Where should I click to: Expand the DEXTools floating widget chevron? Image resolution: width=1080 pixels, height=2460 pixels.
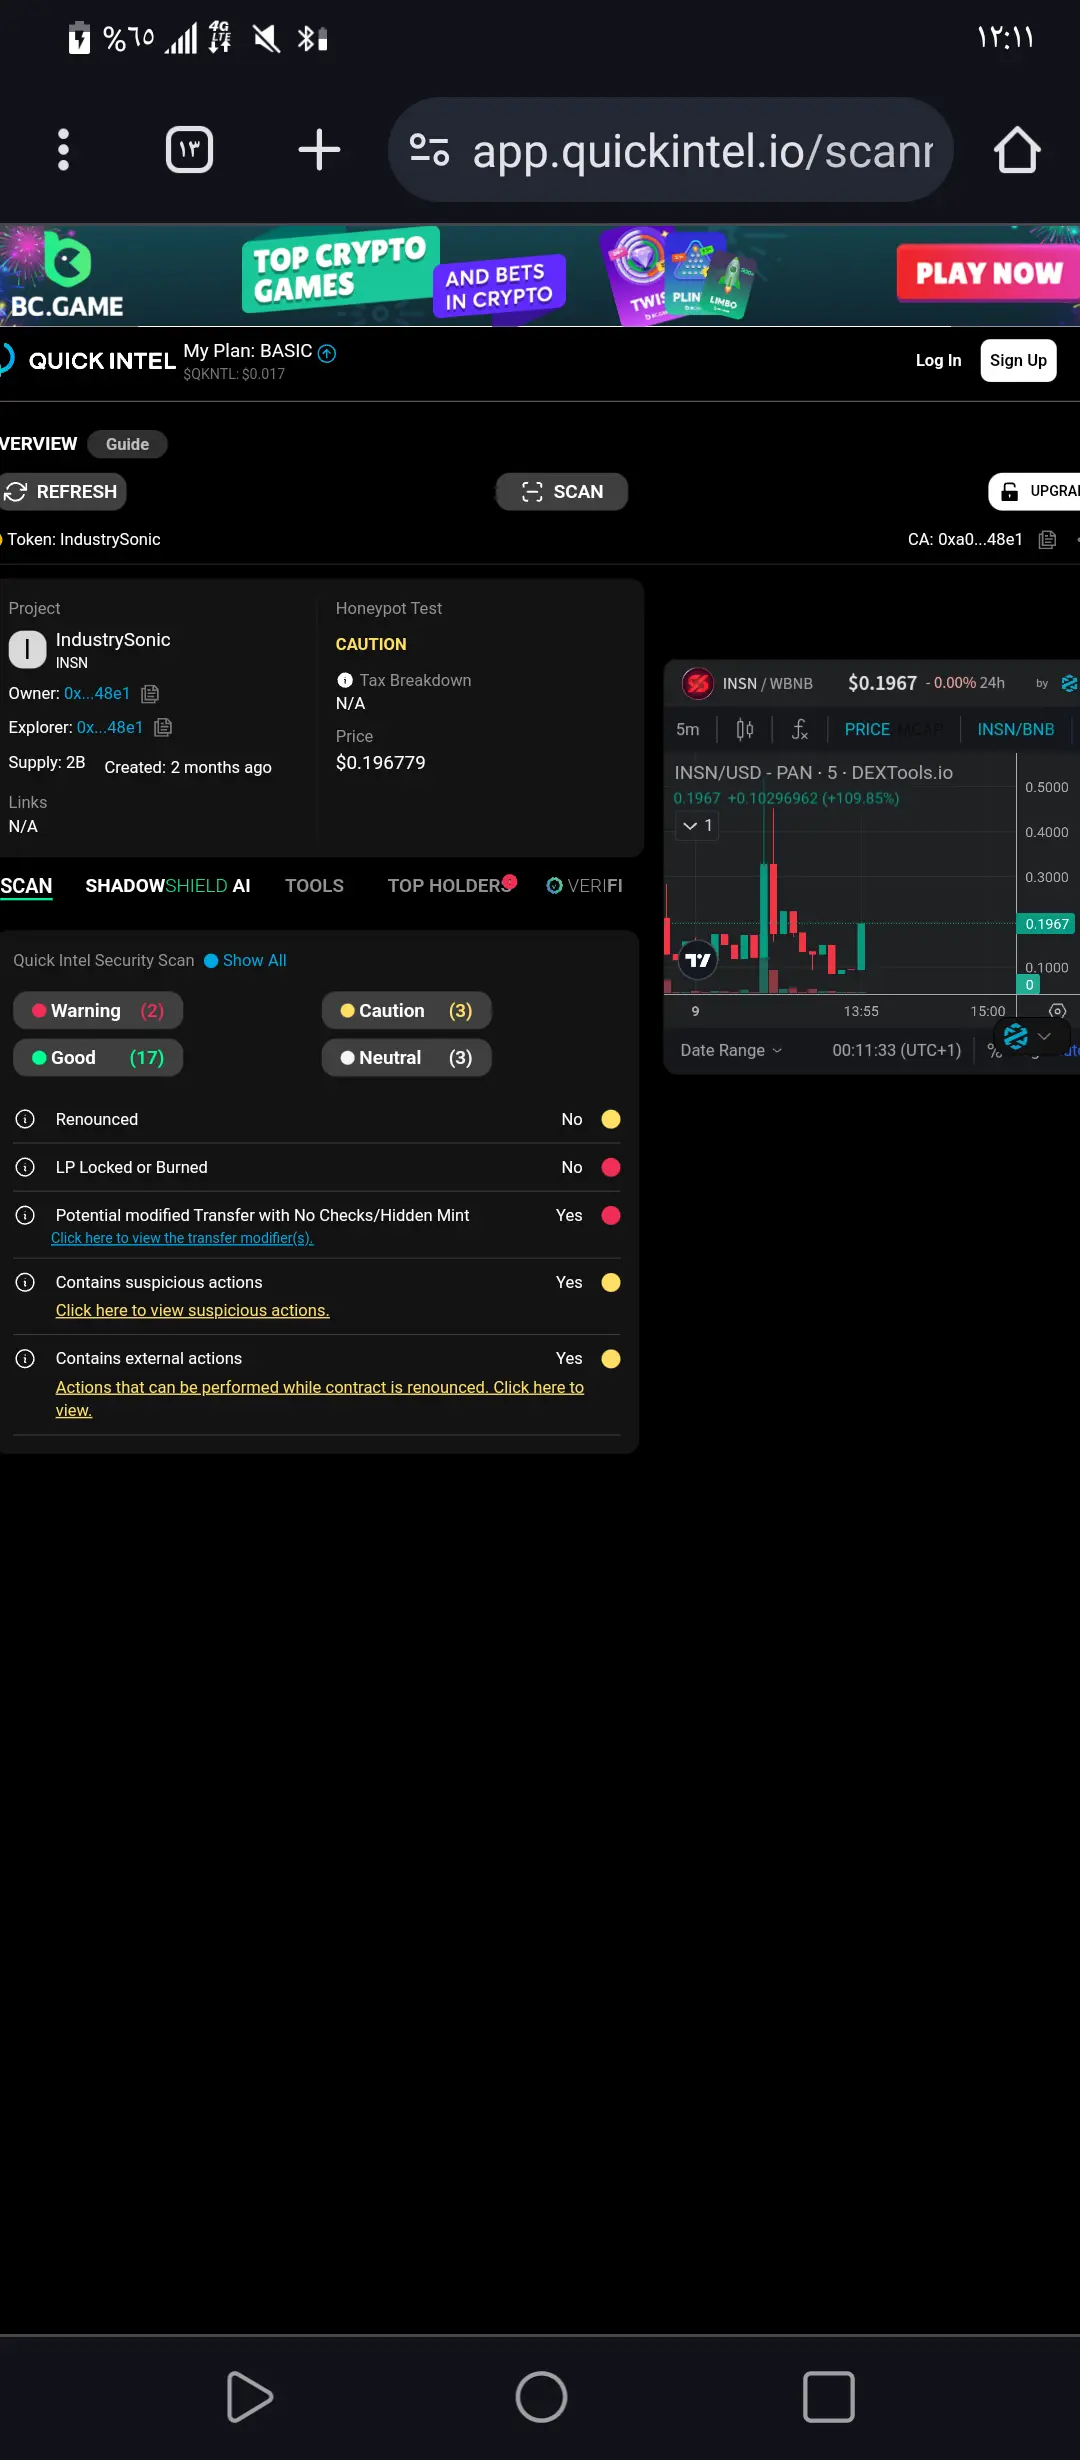[x=1044, y=1036]
